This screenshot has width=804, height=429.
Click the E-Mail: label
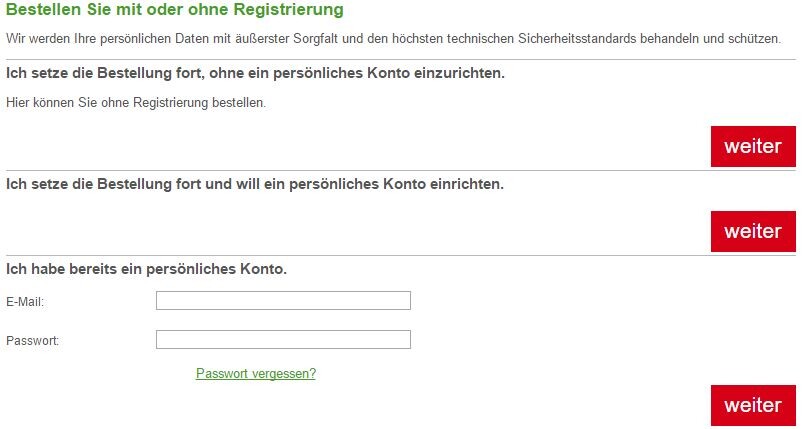click(x=25, y=302)
